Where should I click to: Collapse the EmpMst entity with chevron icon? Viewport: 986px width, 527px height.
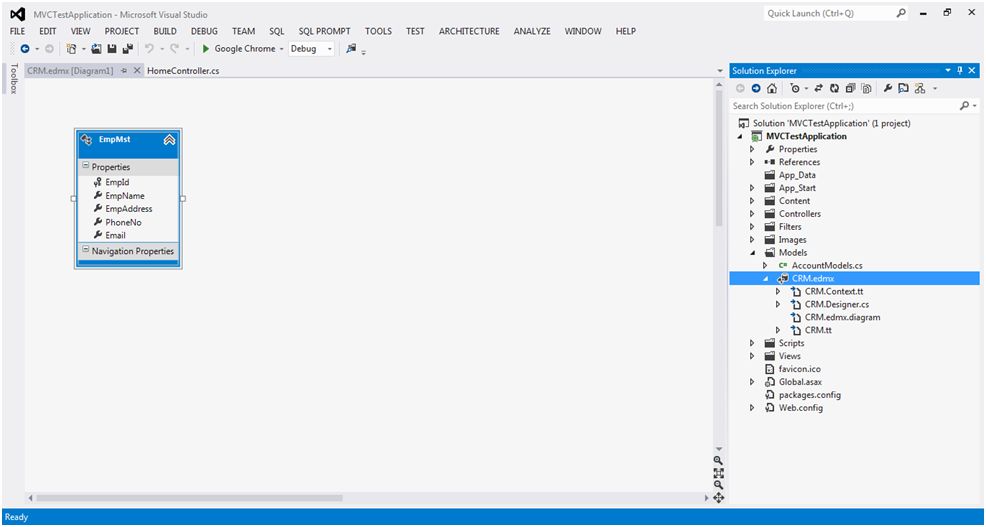169,140
